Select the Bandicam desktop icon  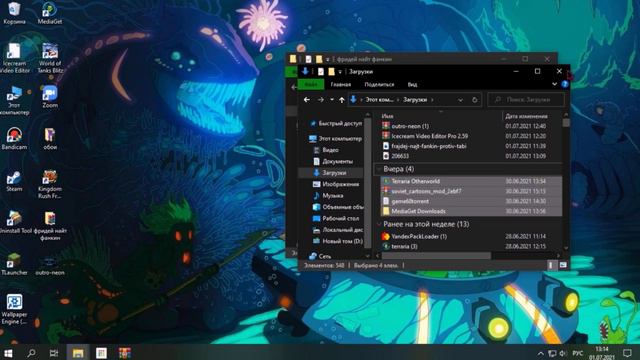[14, 139]
